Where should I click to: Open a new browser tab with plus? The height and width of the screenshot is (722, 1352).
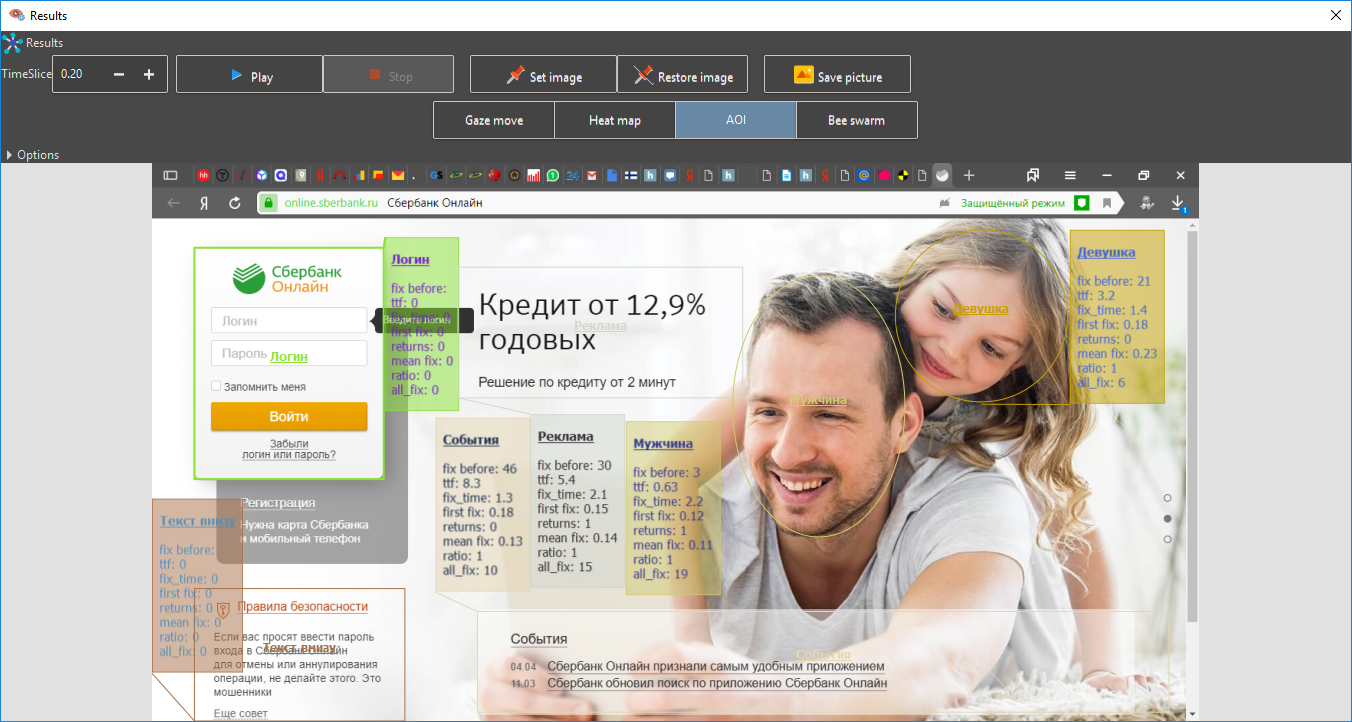[969, 175]
